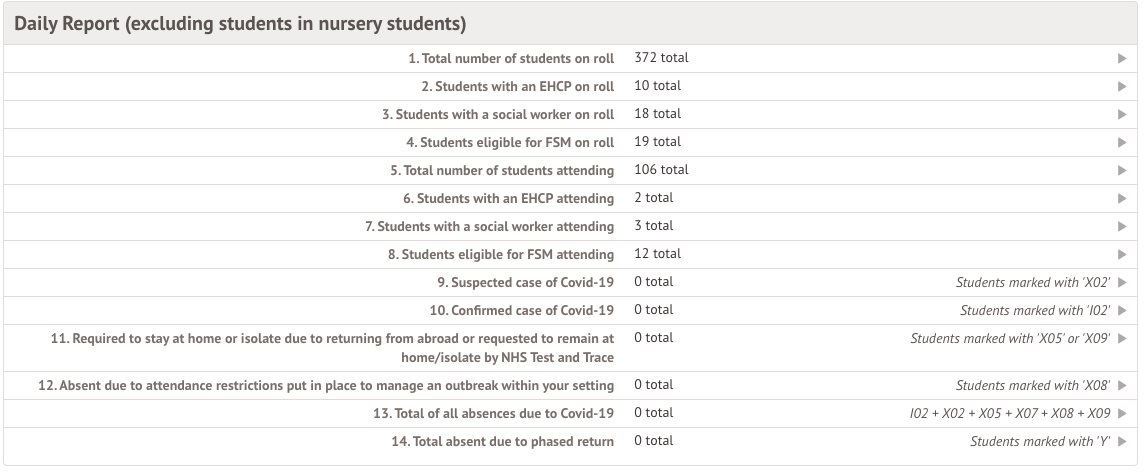Open arrow for total Covid-19 absences
This screenshot has height=472, width=1143.
[1122, 414]
